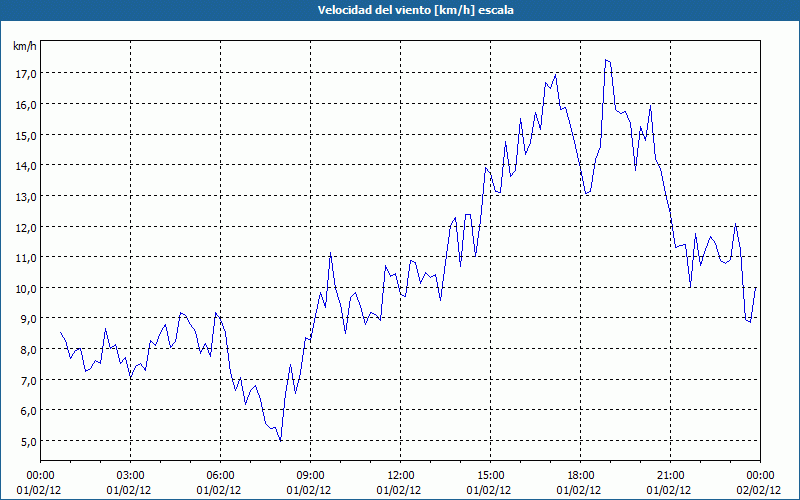Image resolution: width=800 pixels, height=500 pixels.
Task: Click the '00:00' time label above '01/02/12'
Action: tap(40, 476)
